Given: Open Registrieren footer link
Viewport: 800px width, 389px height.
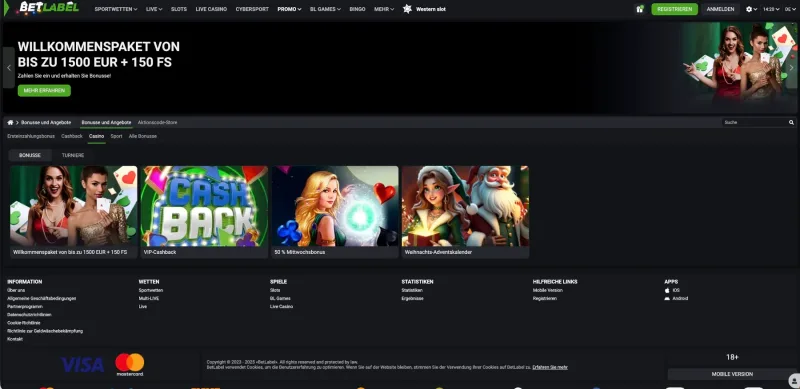Looking at the screenshot, I should pyautogui.click(x=544, y=298).
